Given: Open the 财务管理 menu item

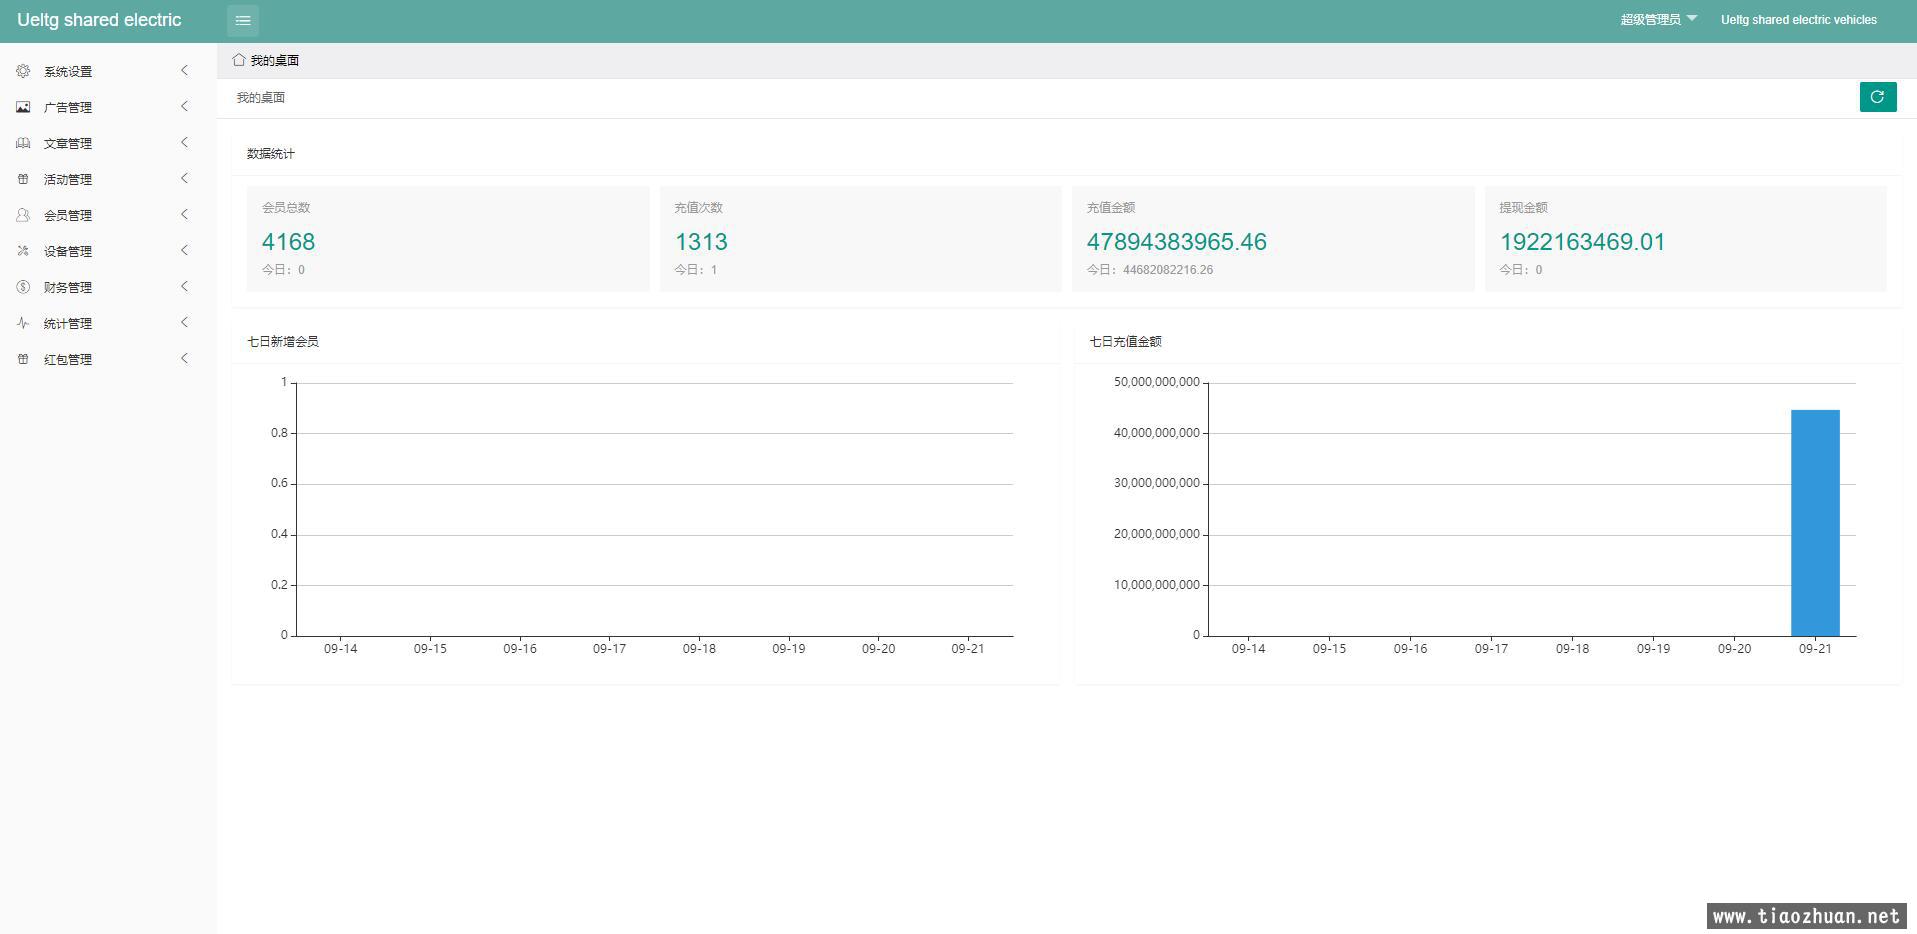Looking at the screenshot, I should (x=108, y=287).
